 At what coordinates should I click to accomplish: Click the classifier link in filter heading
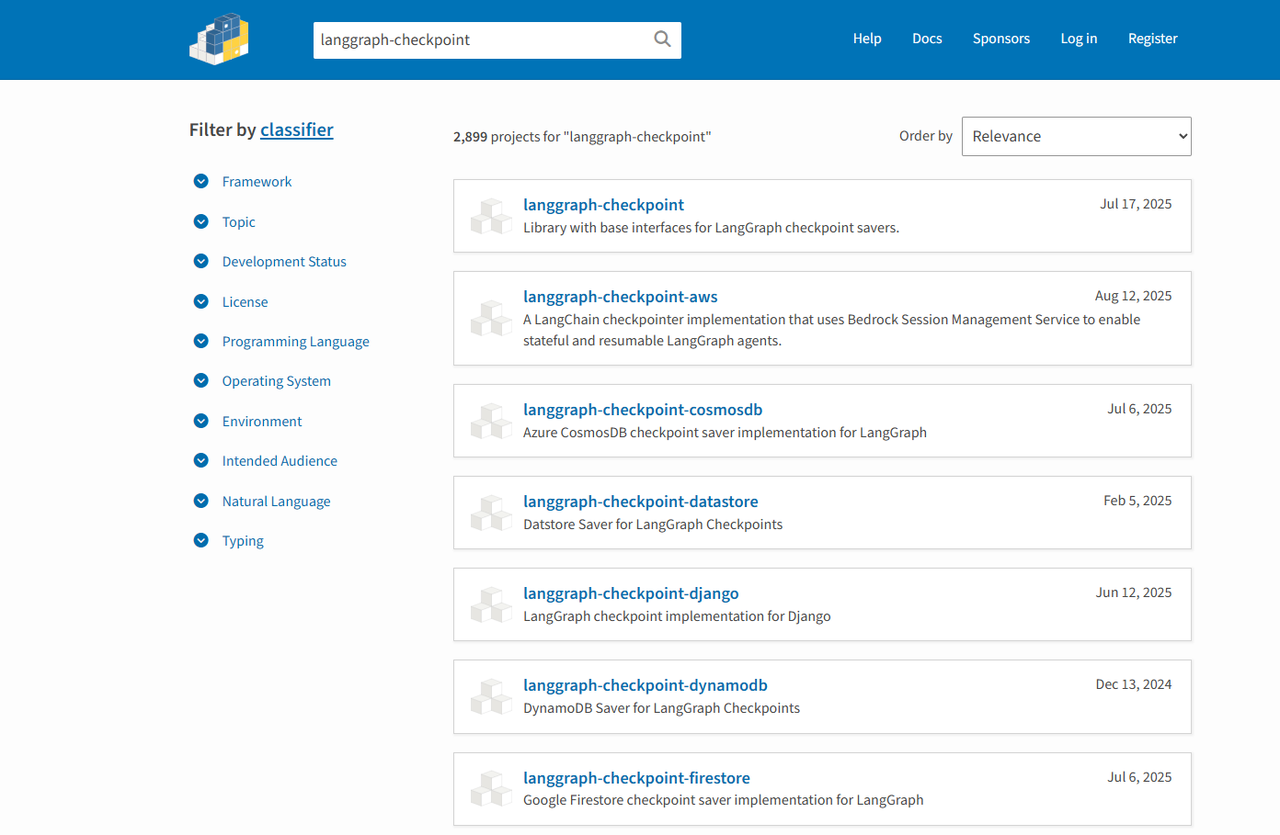click(296, 130)
